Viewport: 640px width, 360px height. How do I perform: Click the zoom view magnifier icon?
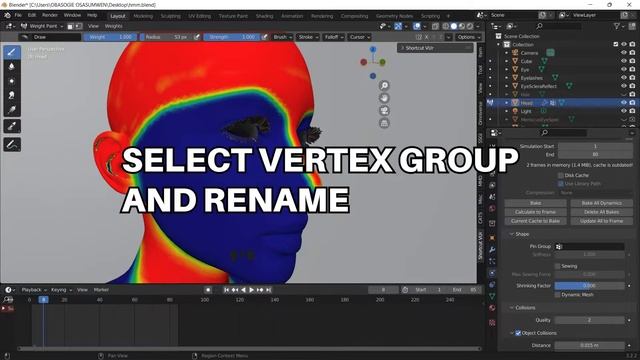[x=384, y=85]
